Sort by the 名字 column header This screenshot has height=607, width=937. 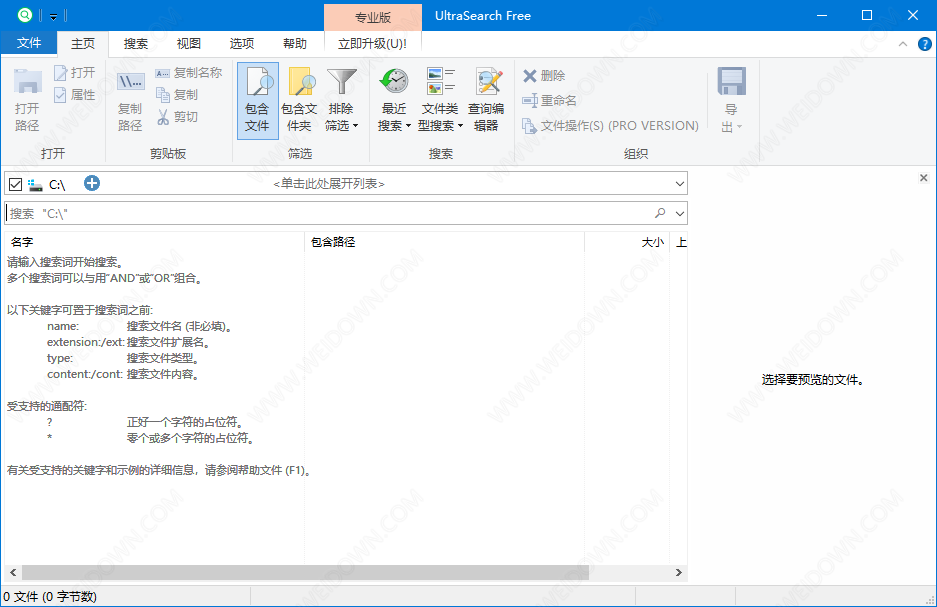pos(155,242)
